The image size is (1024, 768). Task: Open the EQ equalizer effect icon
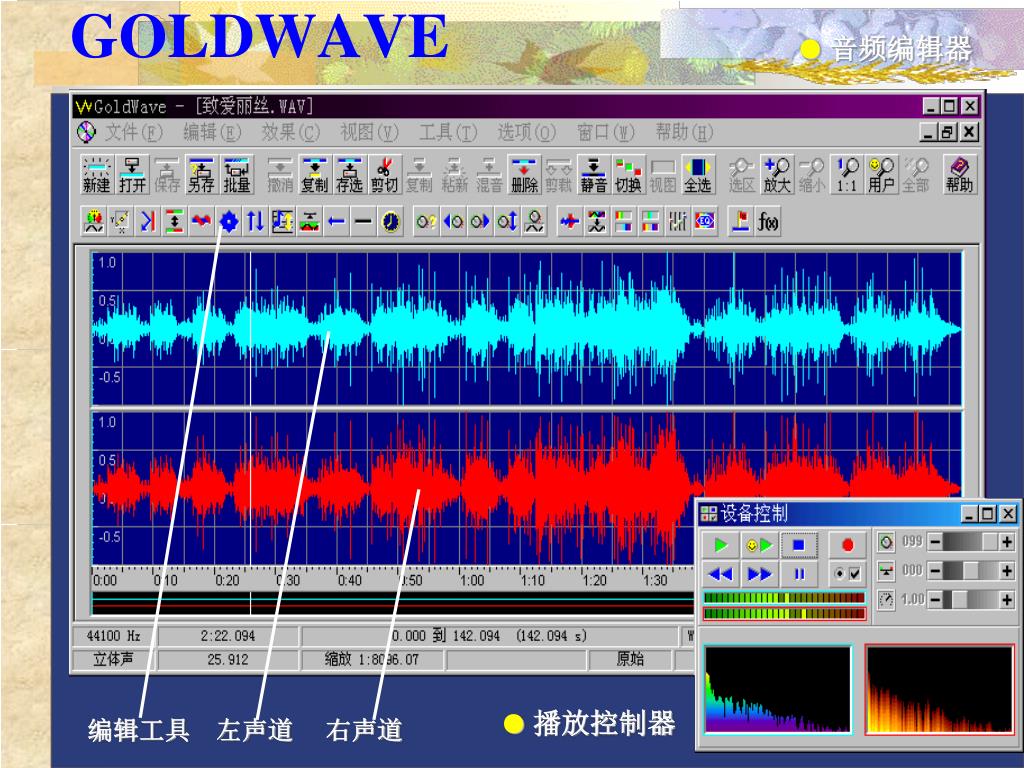click(x=705, y=221)
